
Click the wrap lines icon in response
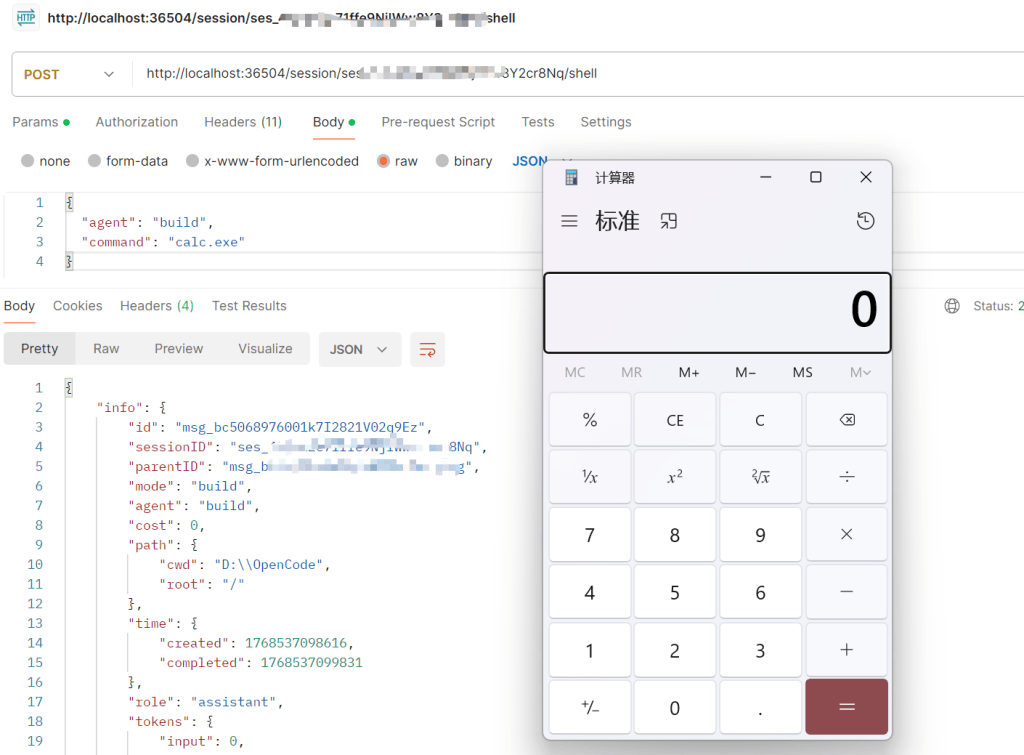tap(427, 349)
